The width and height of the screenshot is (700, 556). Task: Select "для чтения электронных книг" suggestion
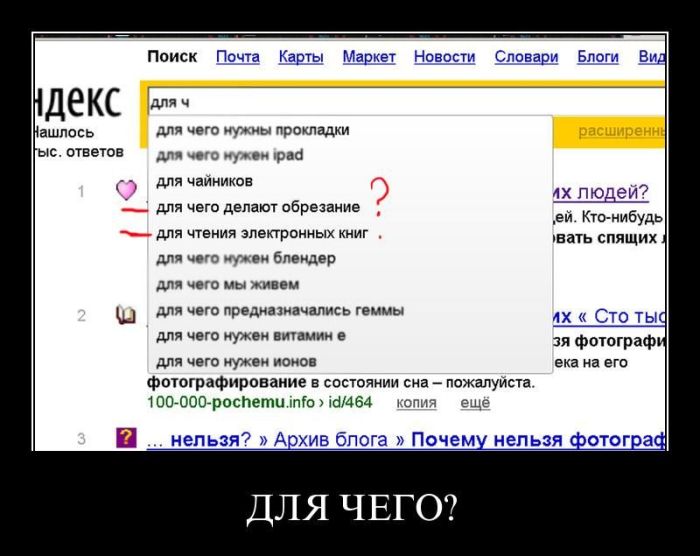[262, 233]
